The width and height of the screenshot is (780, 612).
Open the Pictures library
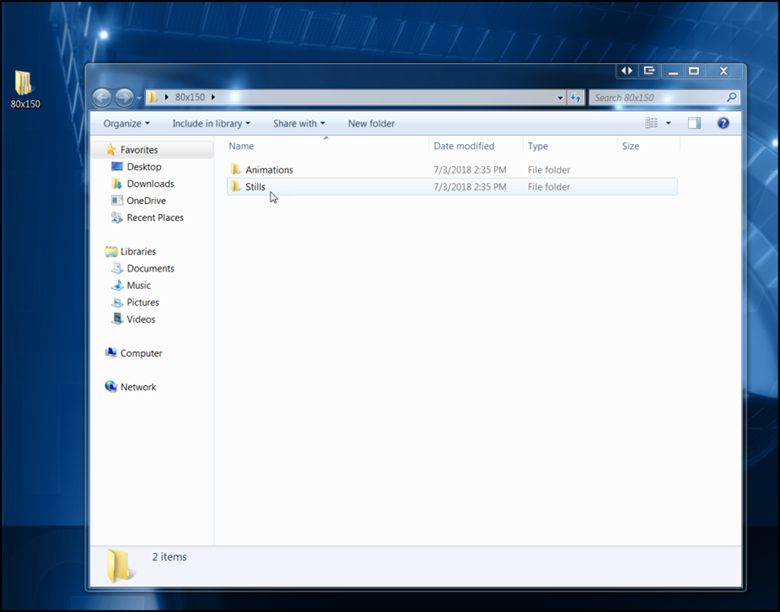pyautogui.click(x=143, y=302)
